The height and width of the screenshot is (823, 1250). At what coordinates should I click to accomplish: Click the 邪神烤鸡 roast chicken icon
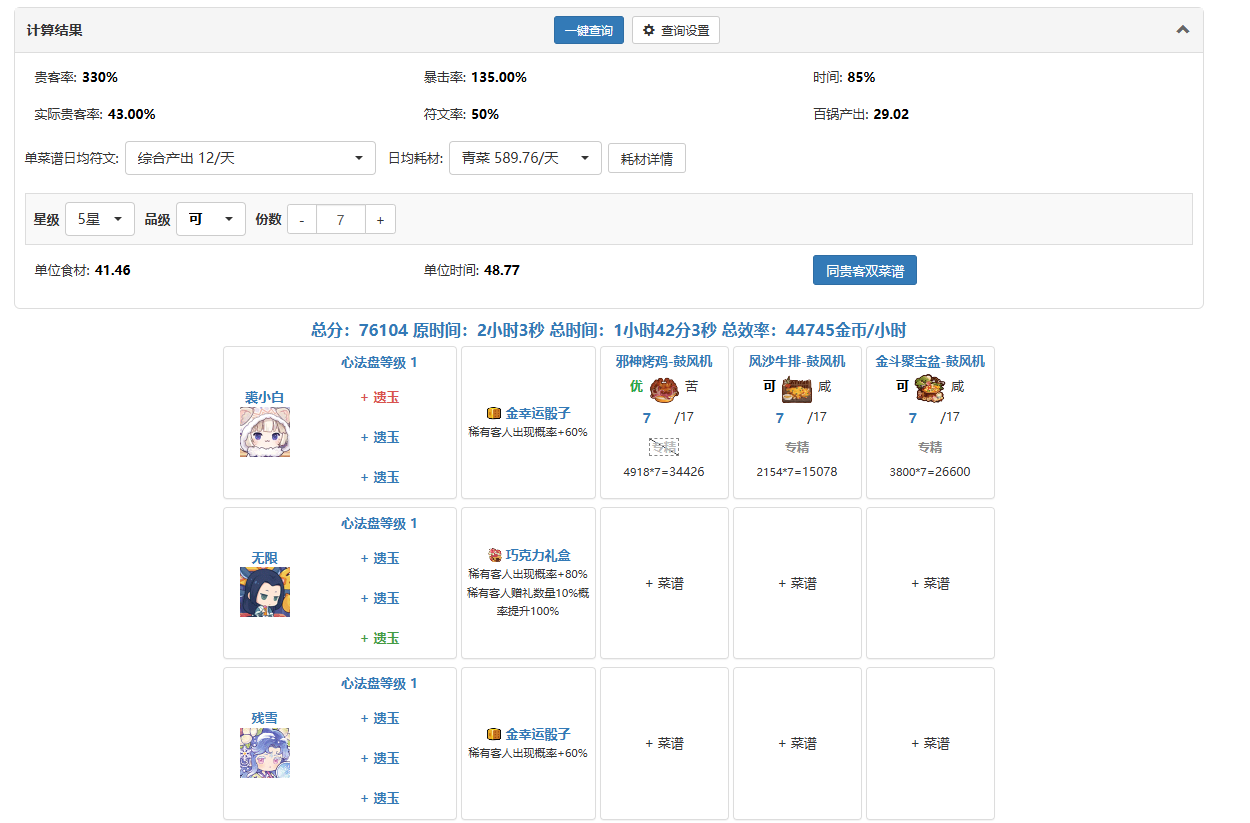(x=664, y=388)
